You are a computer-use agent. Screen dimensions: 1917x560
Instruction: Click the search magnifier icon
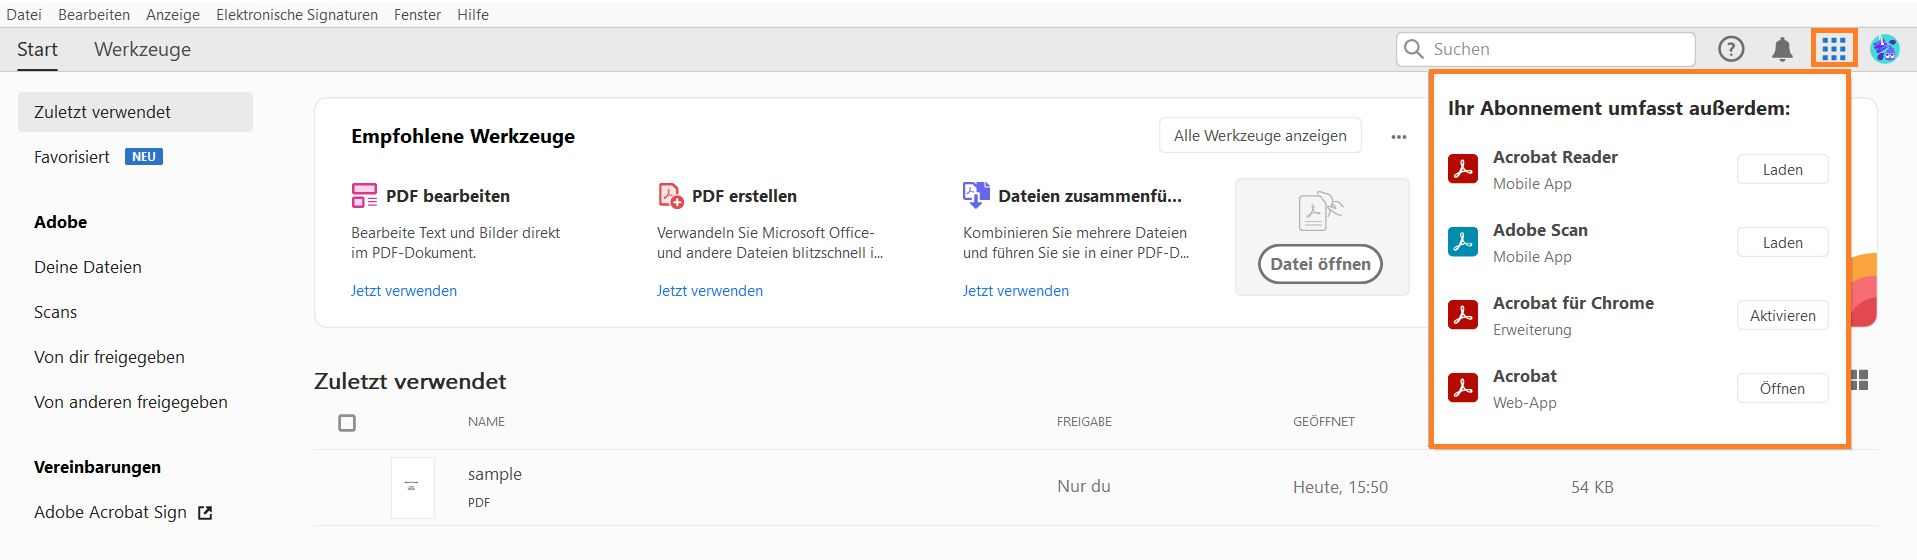click(x=1413, y=49)
